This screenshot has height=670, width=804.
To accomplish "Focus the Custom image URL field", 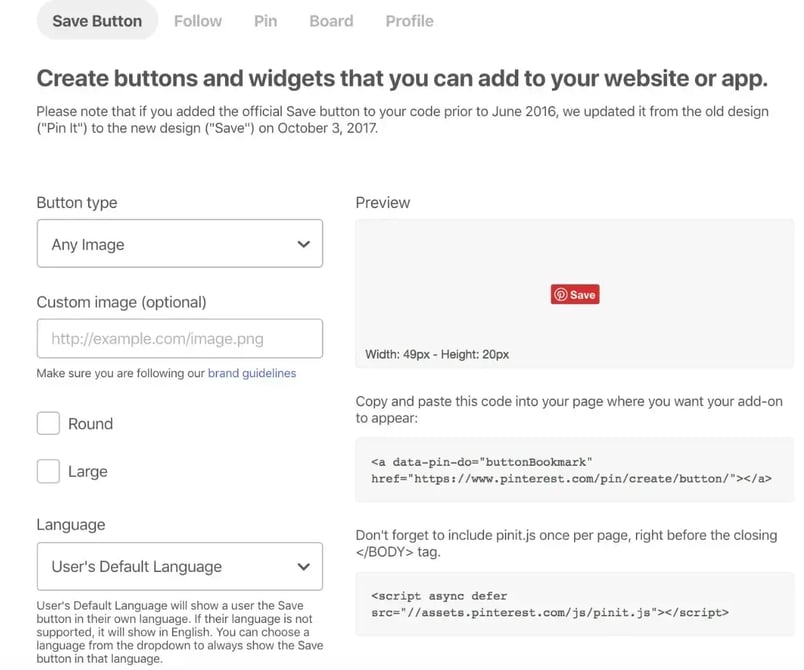I will (179, 338).
